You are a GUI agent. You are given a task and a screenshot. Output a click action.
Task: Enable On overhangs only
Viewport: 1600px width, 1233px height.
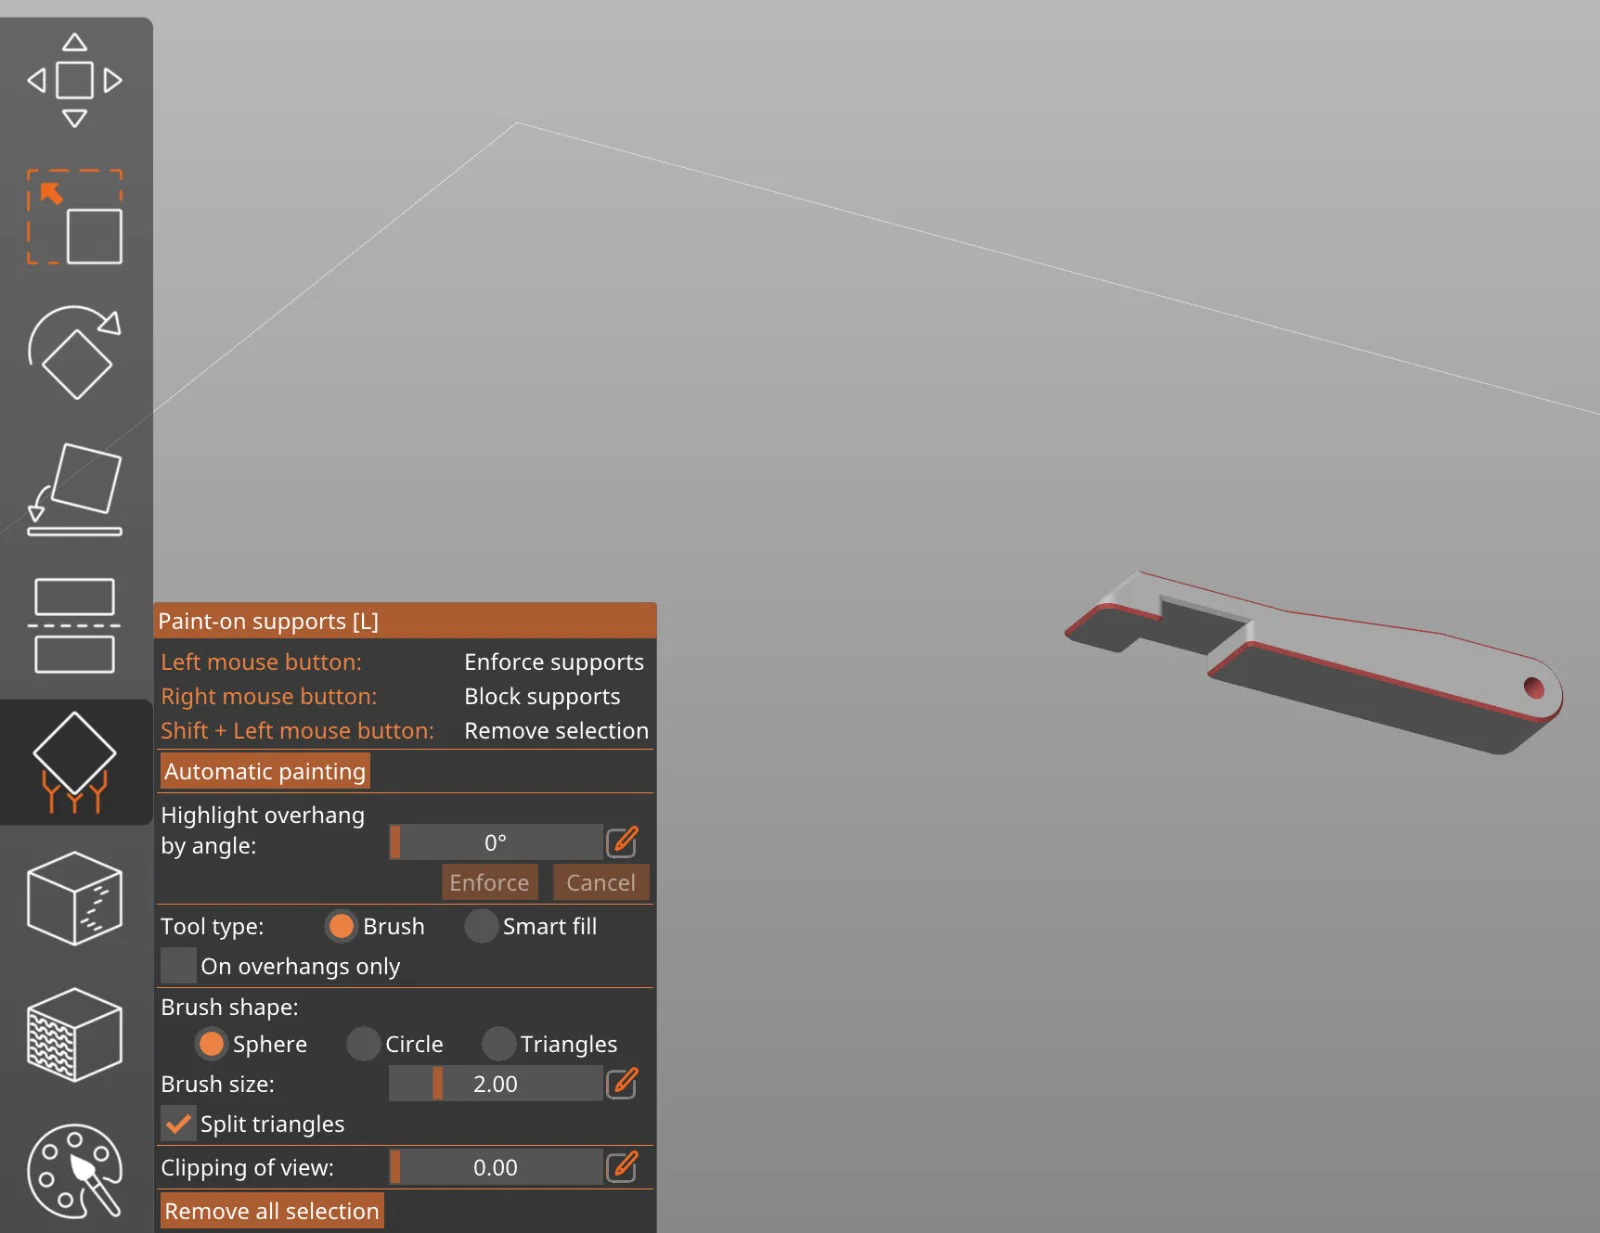[178, 966]
